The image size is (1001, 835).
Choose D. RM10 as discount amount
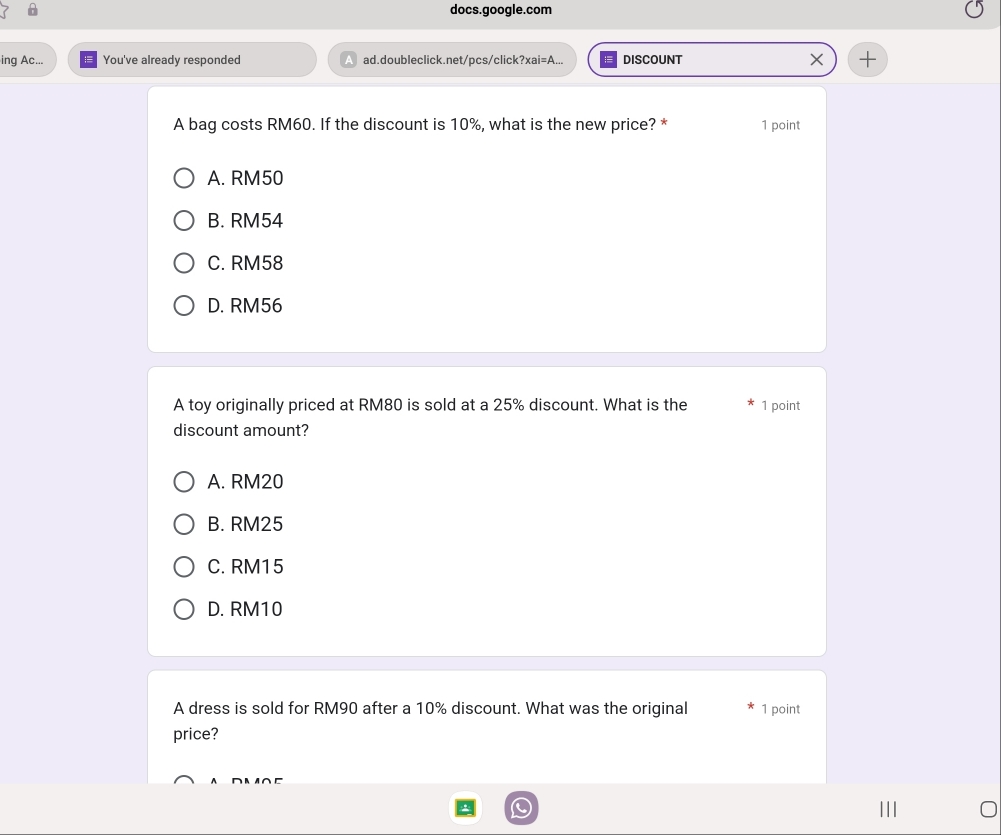pos(184,609)
